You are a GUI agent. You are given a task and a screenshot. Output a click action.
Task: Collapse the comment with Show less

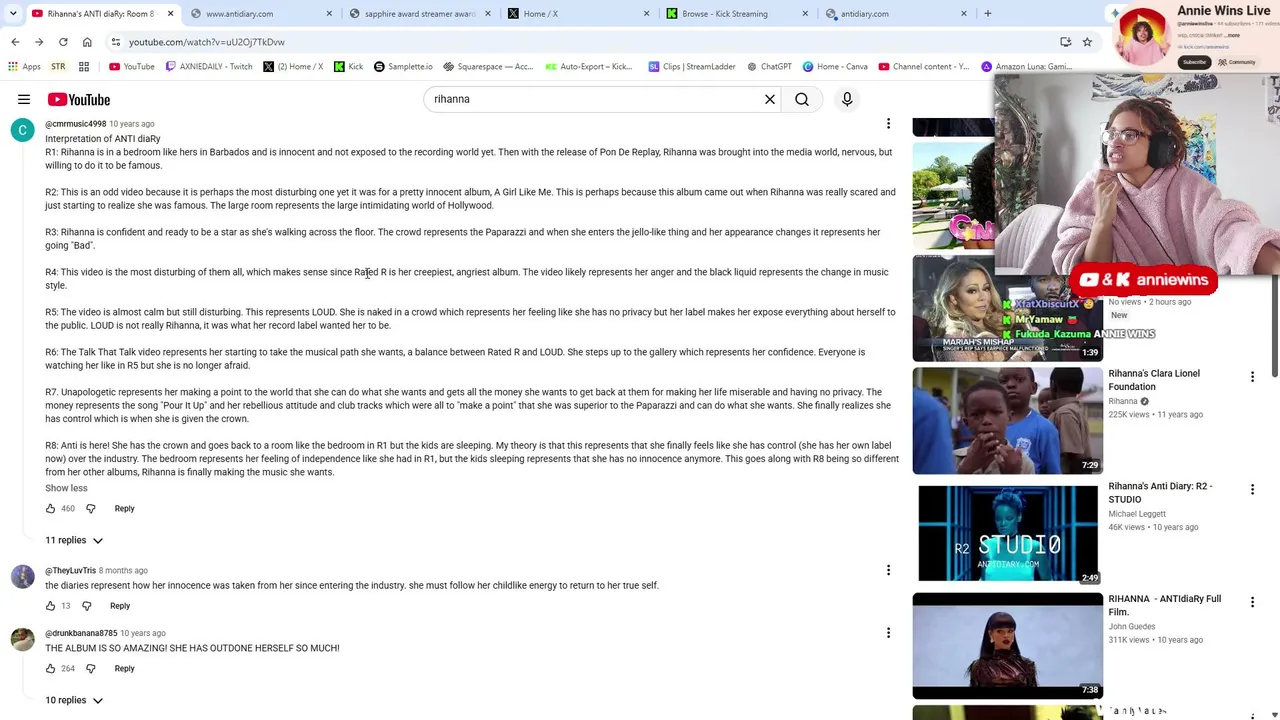tap(66, 488)
